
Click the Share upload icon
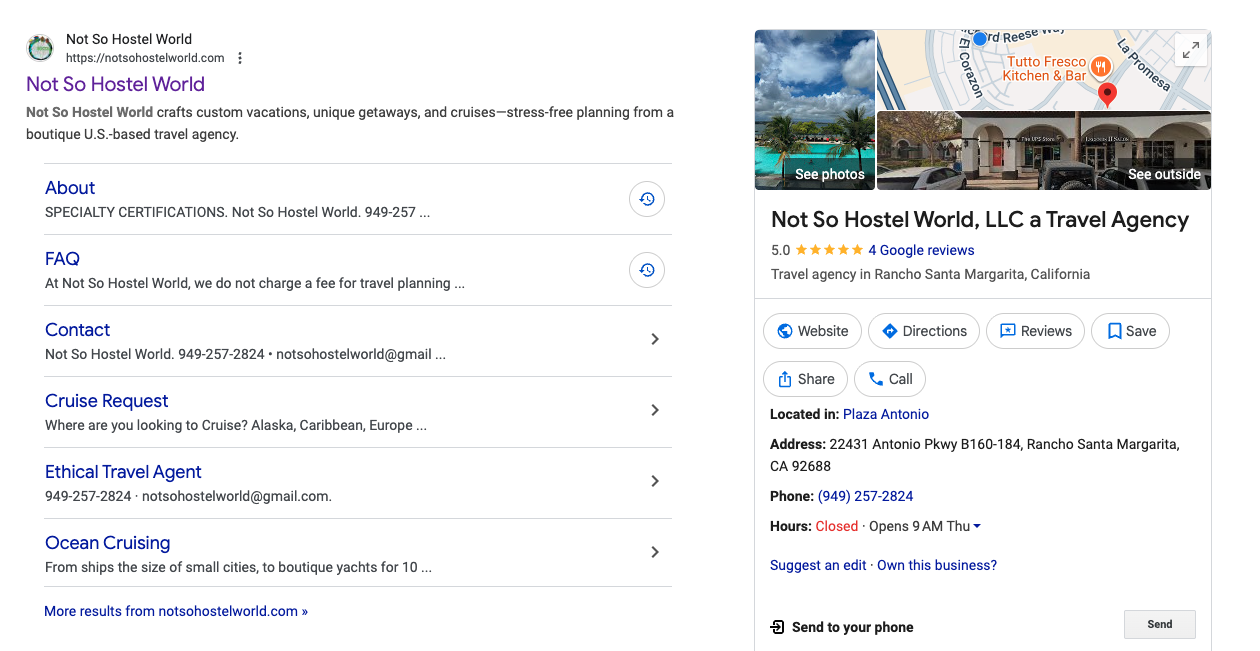785,379
